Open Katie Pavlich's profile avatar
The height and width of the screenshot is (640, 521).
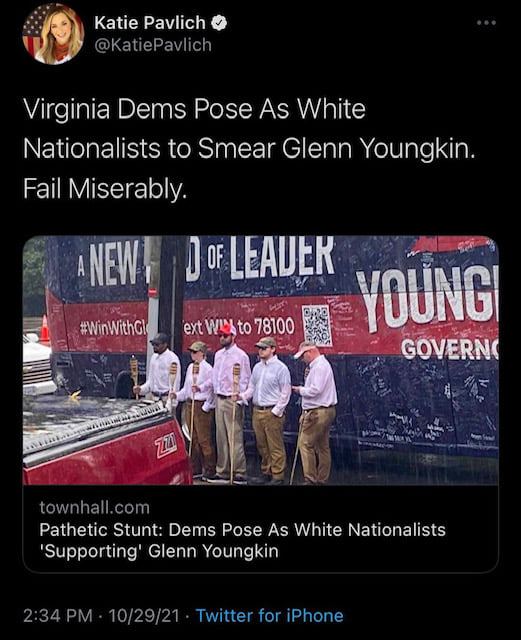[x=53, y=34]
